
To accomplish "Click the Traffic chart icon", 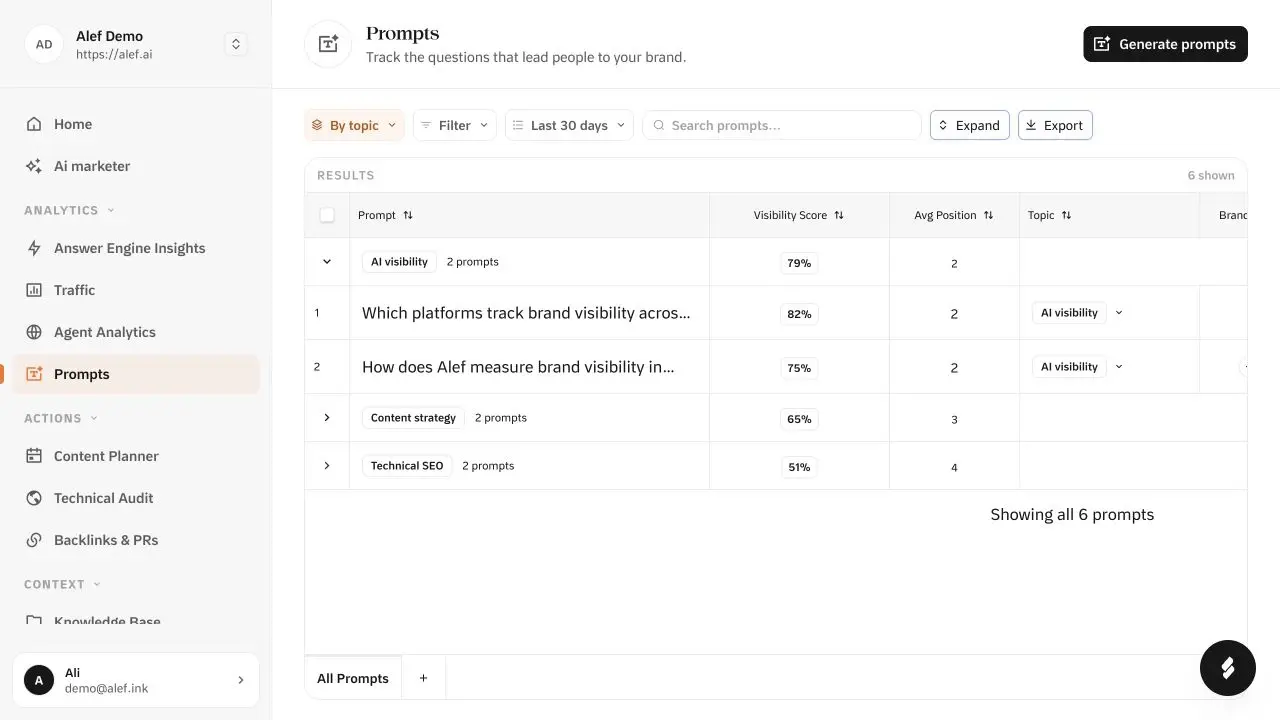I will point(34,290).
